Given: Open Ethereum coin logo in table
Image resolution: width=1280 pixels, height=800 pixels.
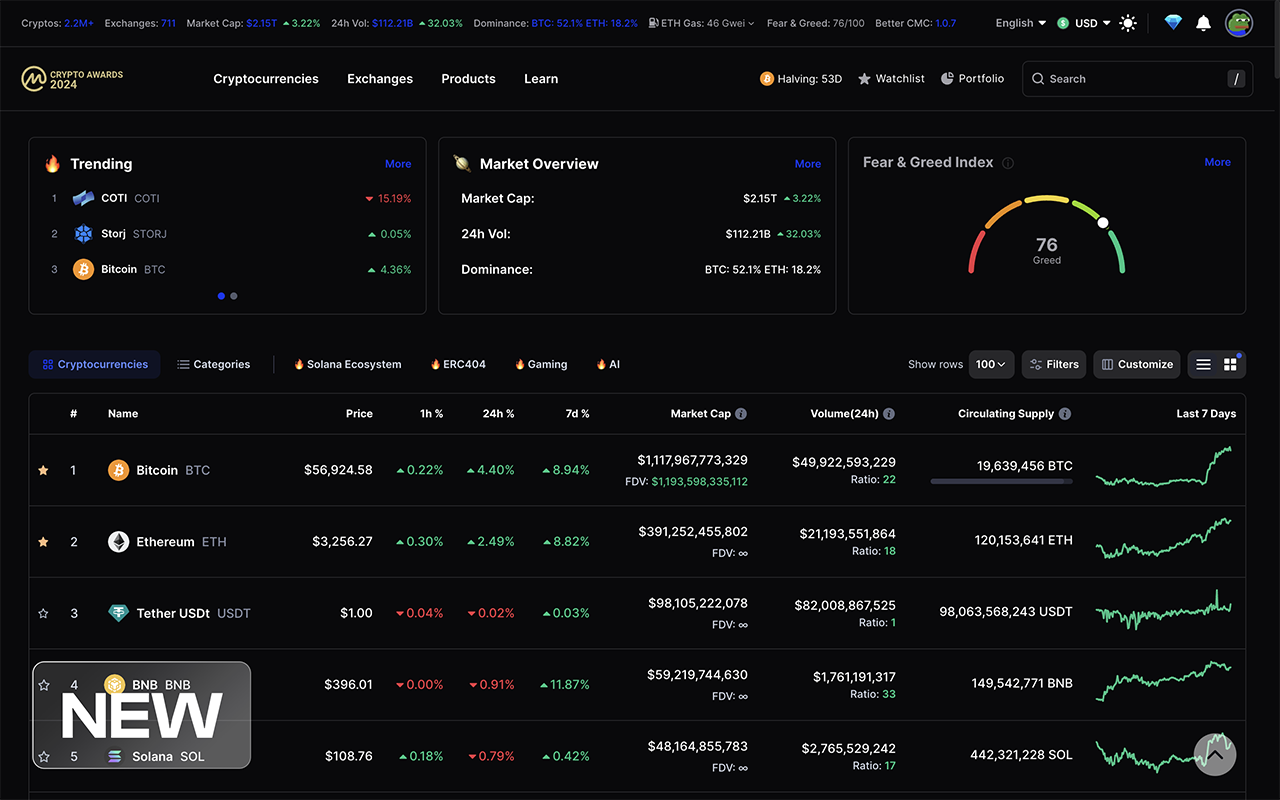Looking at the screenshot, I should click(119, 542).
